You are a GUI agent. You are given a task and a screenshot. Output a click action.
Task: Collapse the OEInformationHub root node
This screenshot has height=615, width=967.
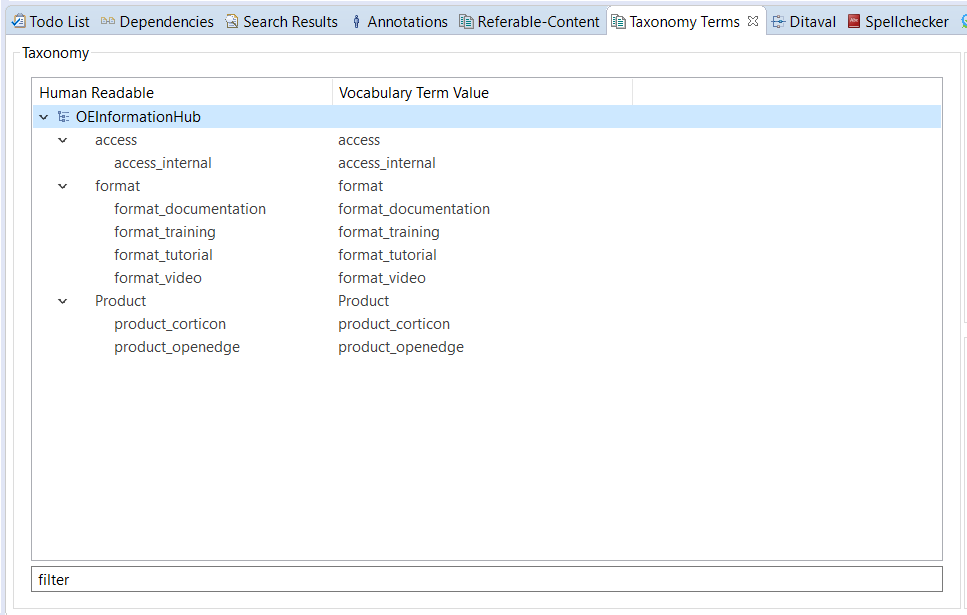pos(43,117)
